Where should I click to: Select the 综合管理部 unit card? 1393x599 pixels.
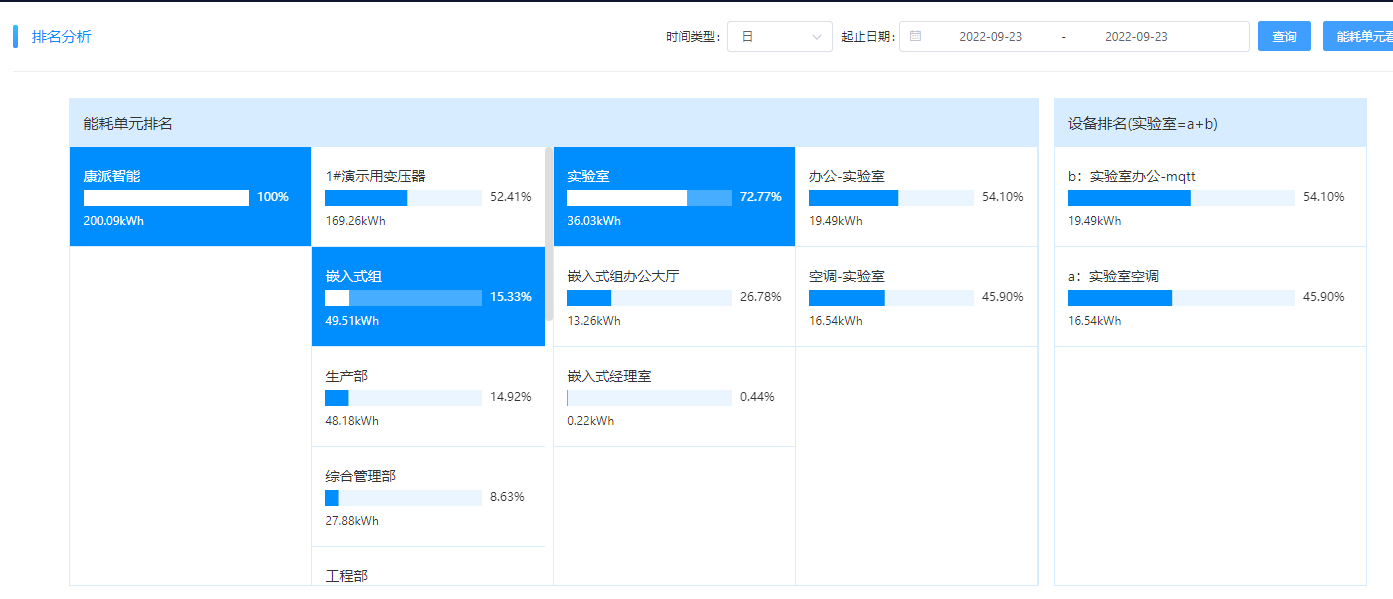point(428,497)
